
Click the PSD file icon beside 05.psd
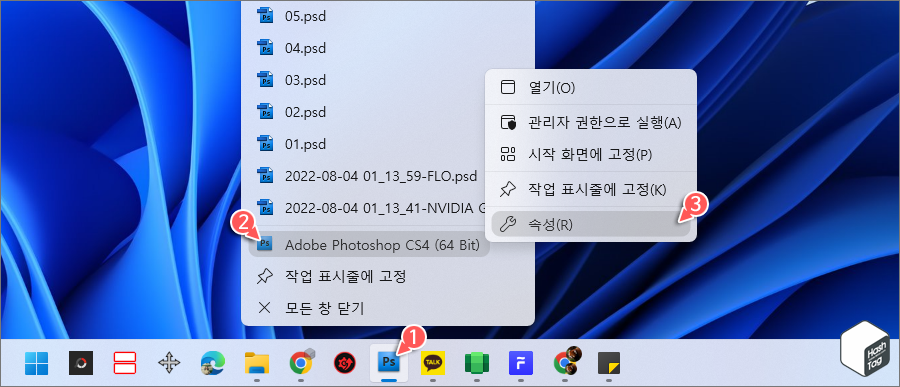pos(265,15)
